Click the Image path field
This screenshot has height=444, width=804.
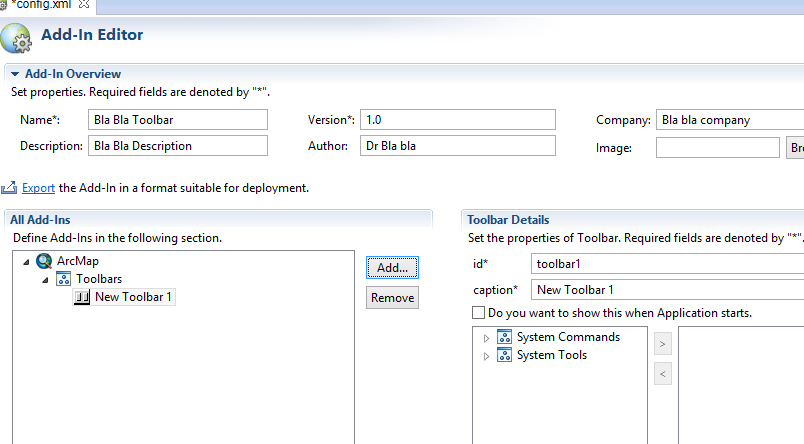click(x=718, y=148)
